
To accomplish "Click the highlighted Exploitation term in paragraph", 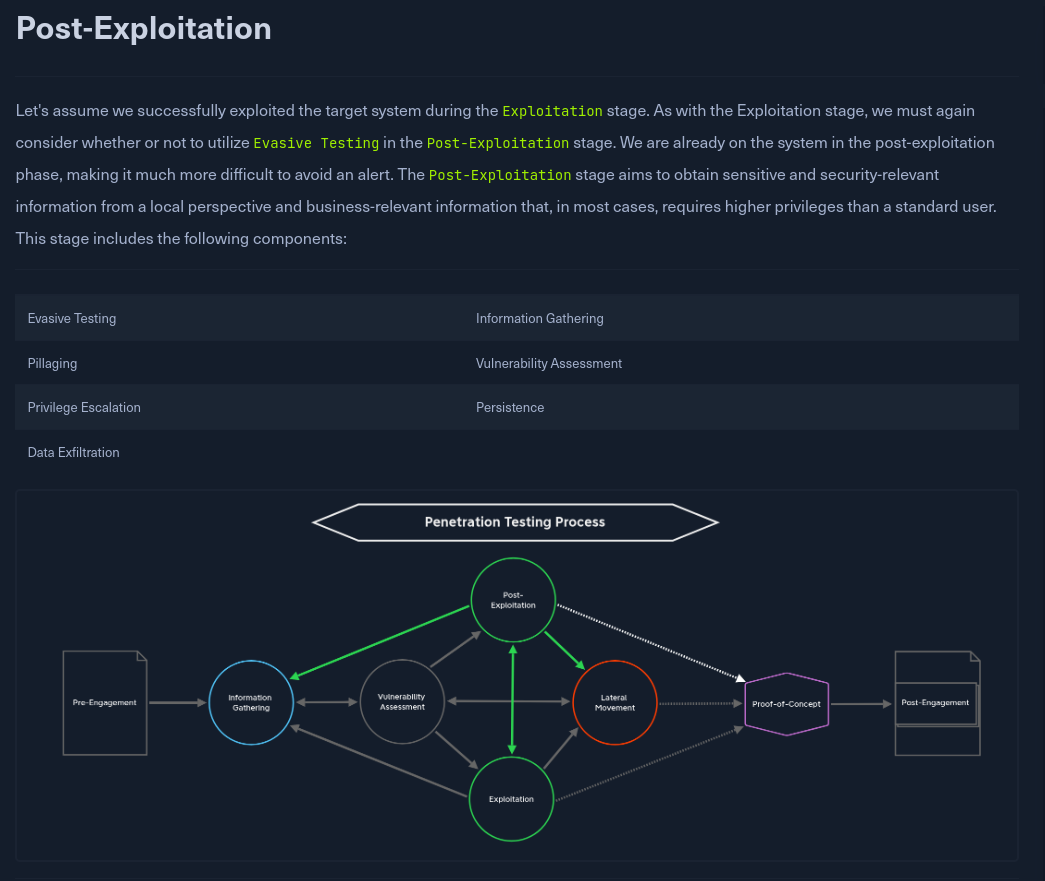I will click(552, 111).
